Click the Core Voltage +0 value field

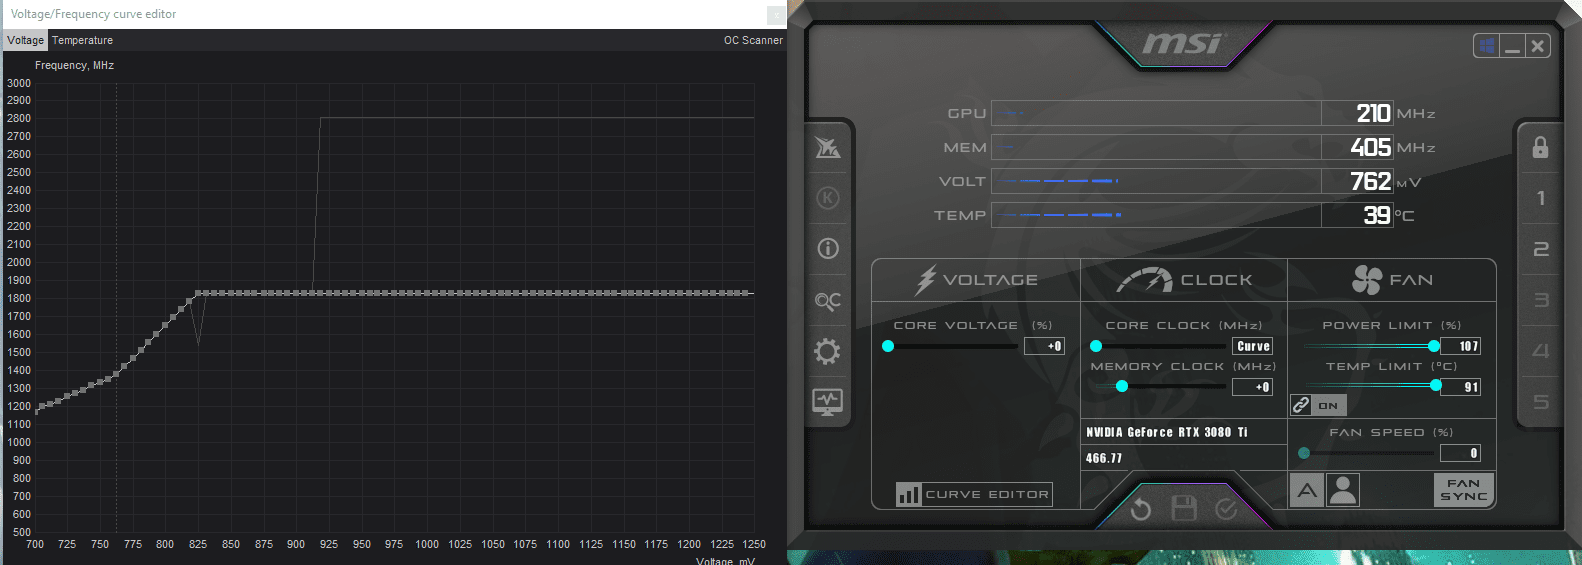tap(1044, 346)
